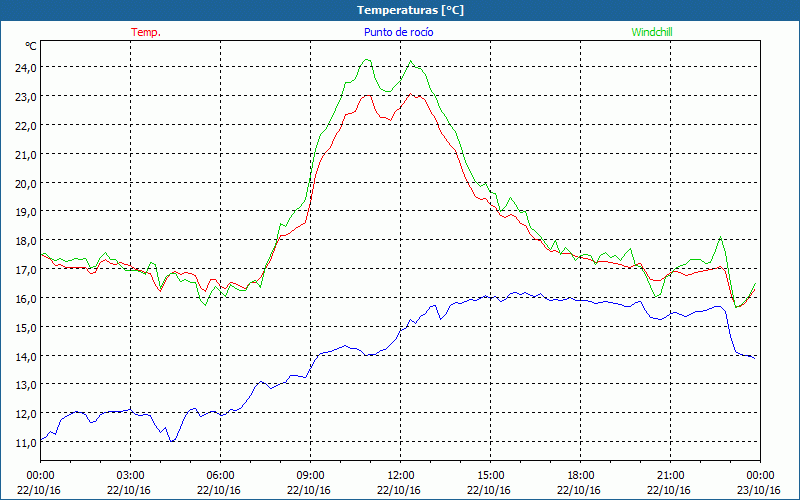Click the 12:00 time axis label
800x500 pixels.
point(401,476)
